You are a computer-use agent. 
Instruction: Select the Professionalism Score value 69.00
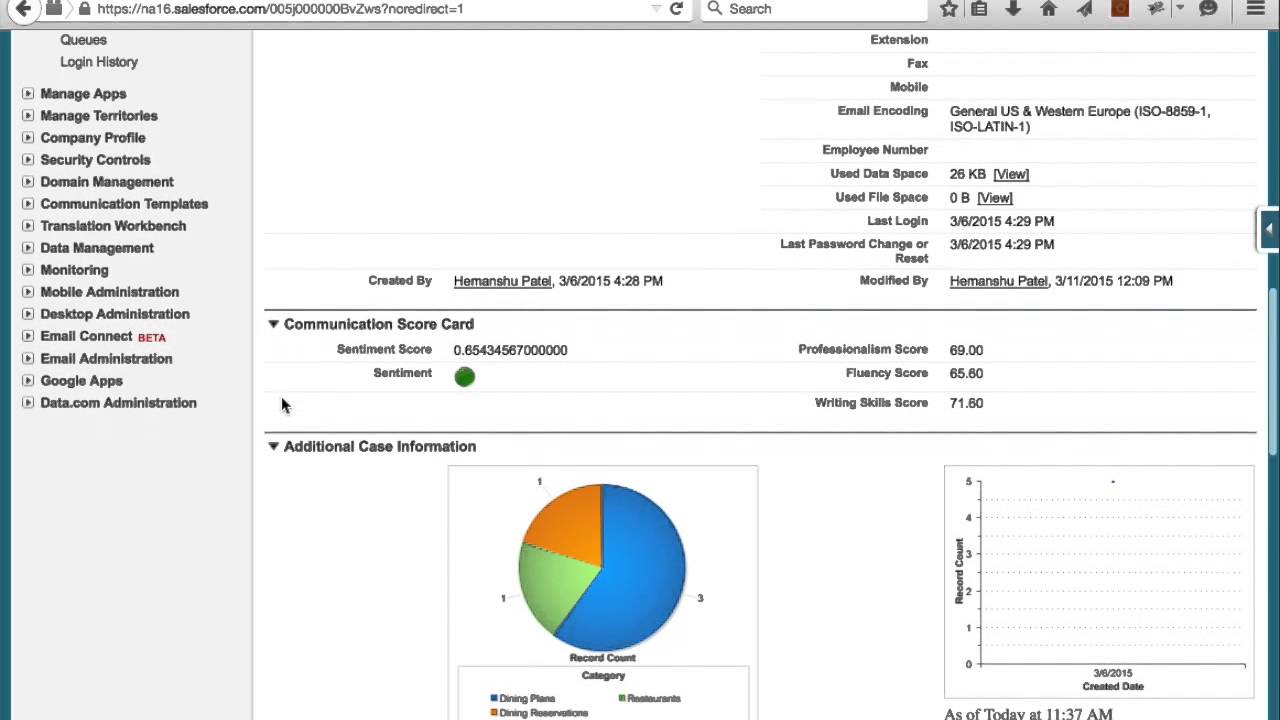pyautogui.click(x=966, y=350)
